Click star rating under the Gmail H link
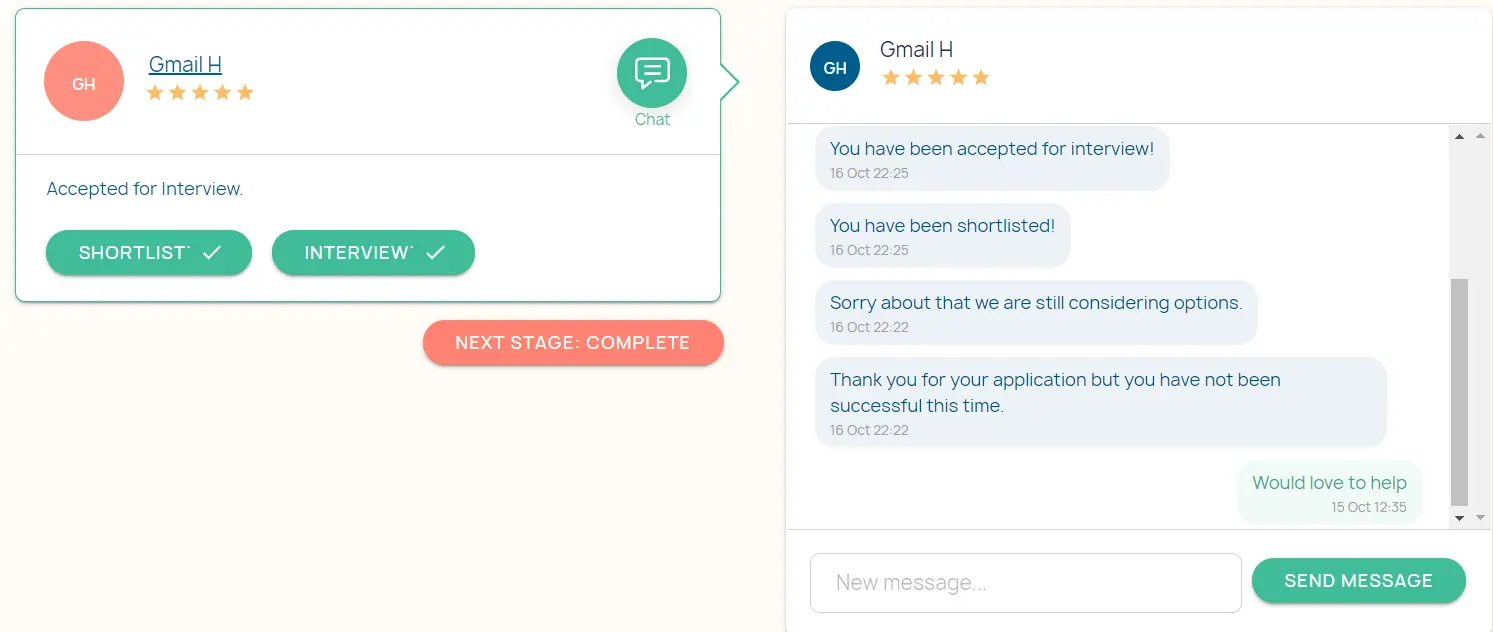1493x632 pixels. (200, 93)
